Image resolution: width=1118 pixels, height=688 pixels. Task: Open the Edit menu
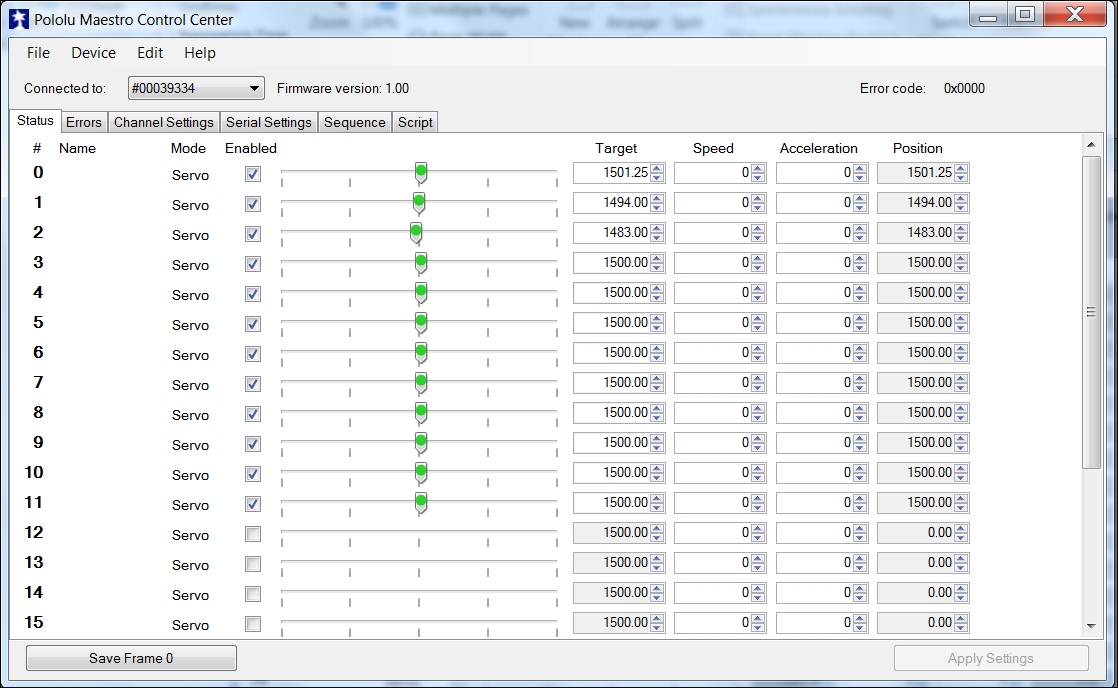(x=150, y=53)
